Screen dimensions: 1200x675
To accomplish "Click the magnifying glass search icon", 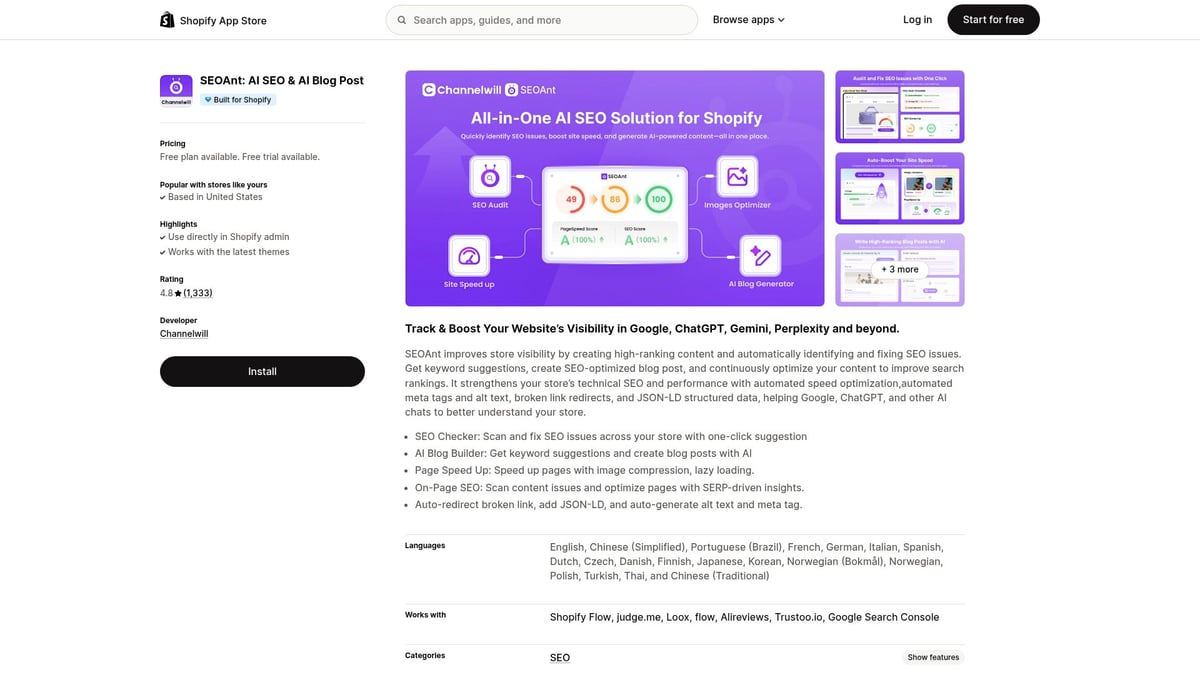I will 401,19.
